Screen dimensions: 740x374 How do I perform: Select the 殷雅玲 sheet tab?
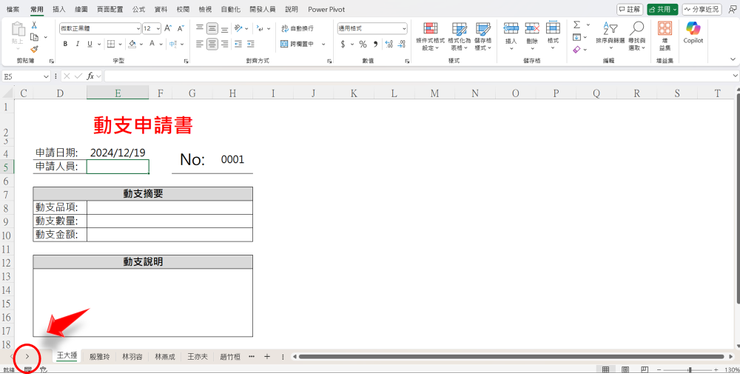pyautogui.click(x=100, y=357)
